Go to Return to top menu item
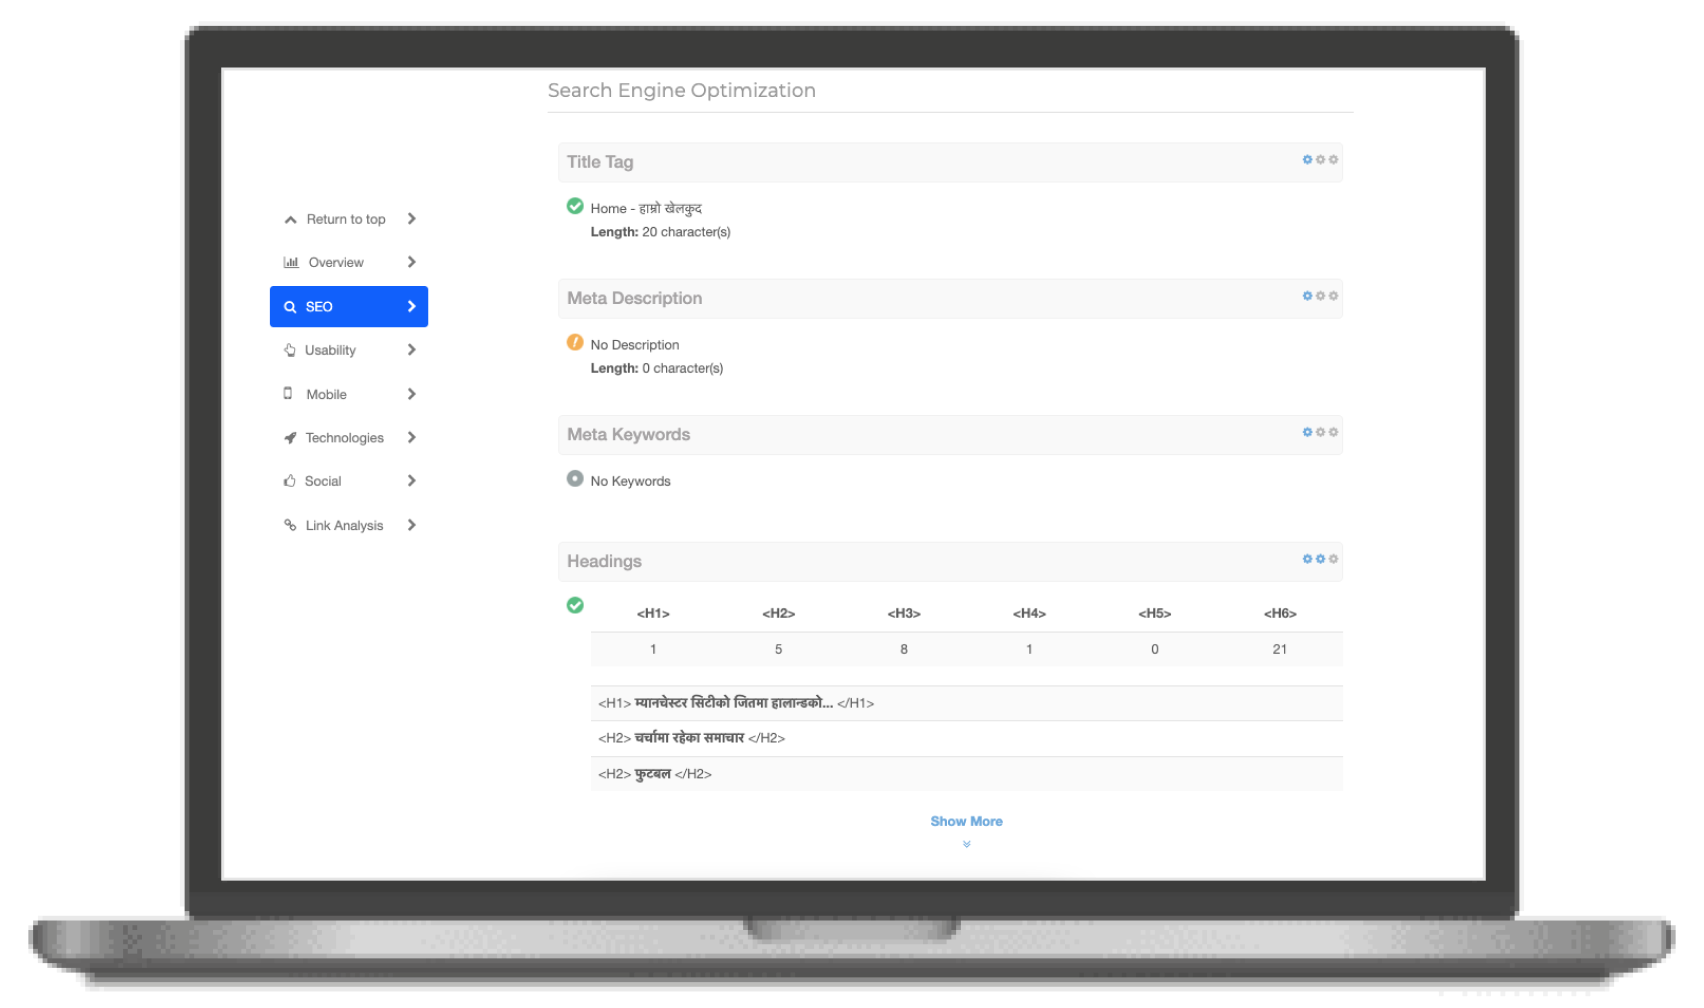This screenshot has width=1704, height=1008. tap(349, 219)
